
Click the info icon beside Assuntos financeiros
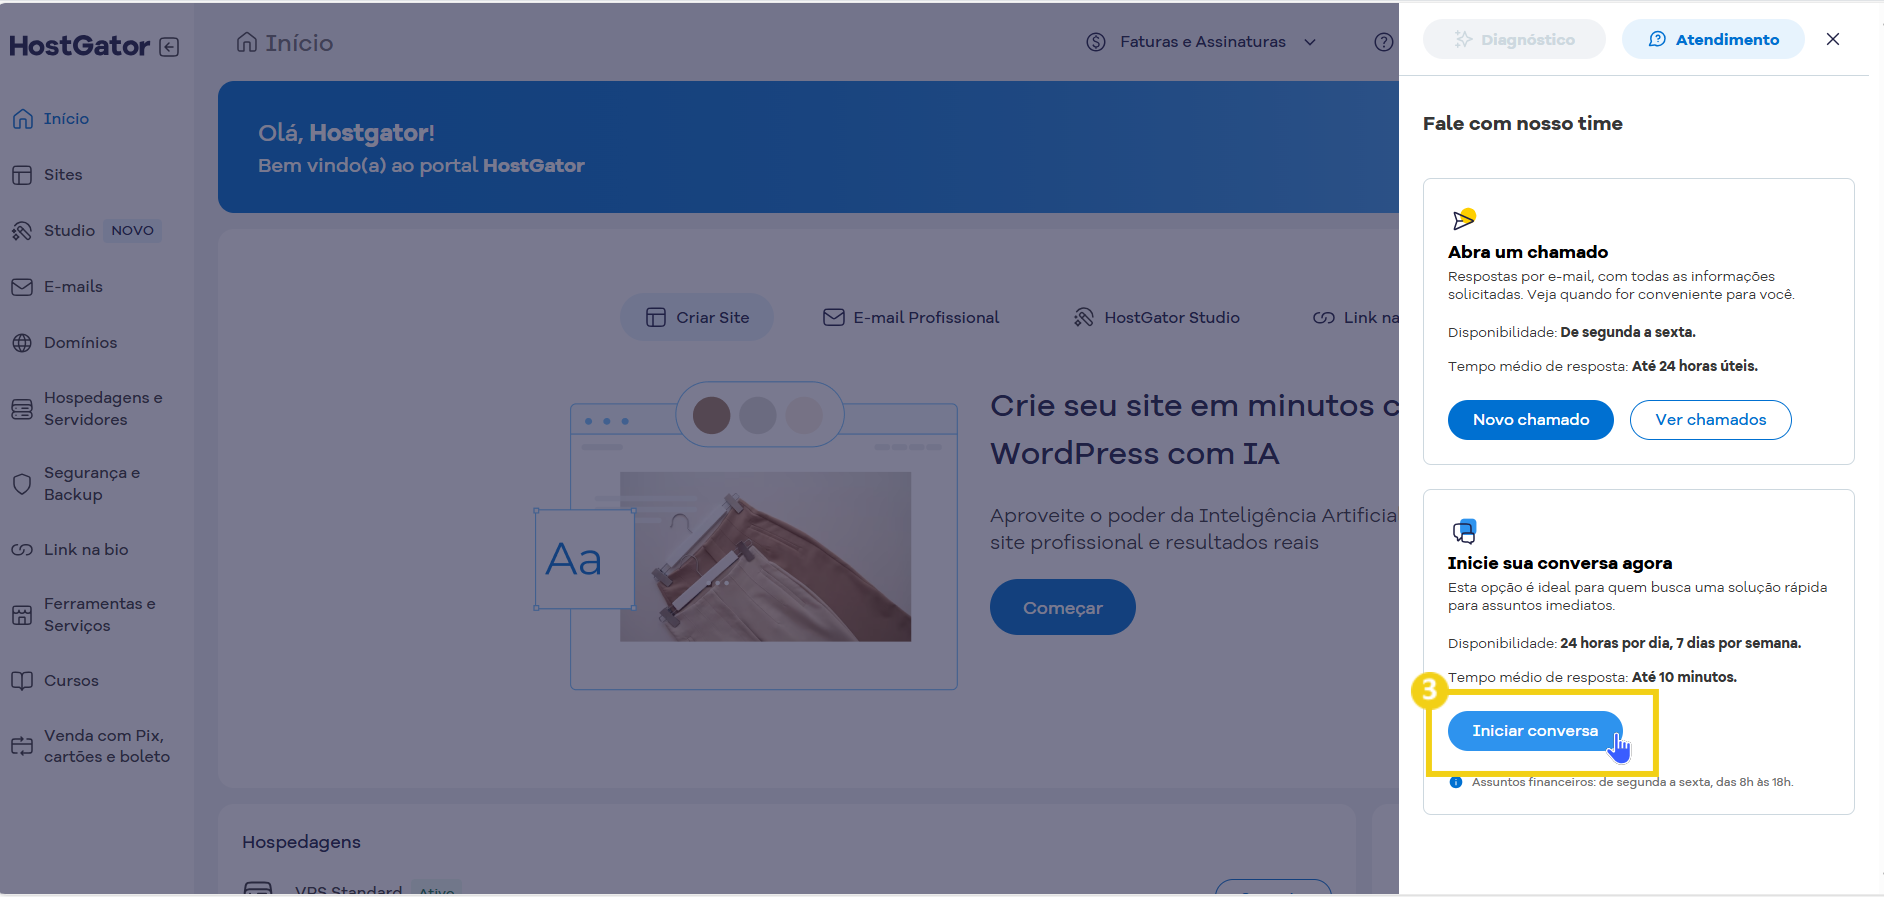[1456, 782]
